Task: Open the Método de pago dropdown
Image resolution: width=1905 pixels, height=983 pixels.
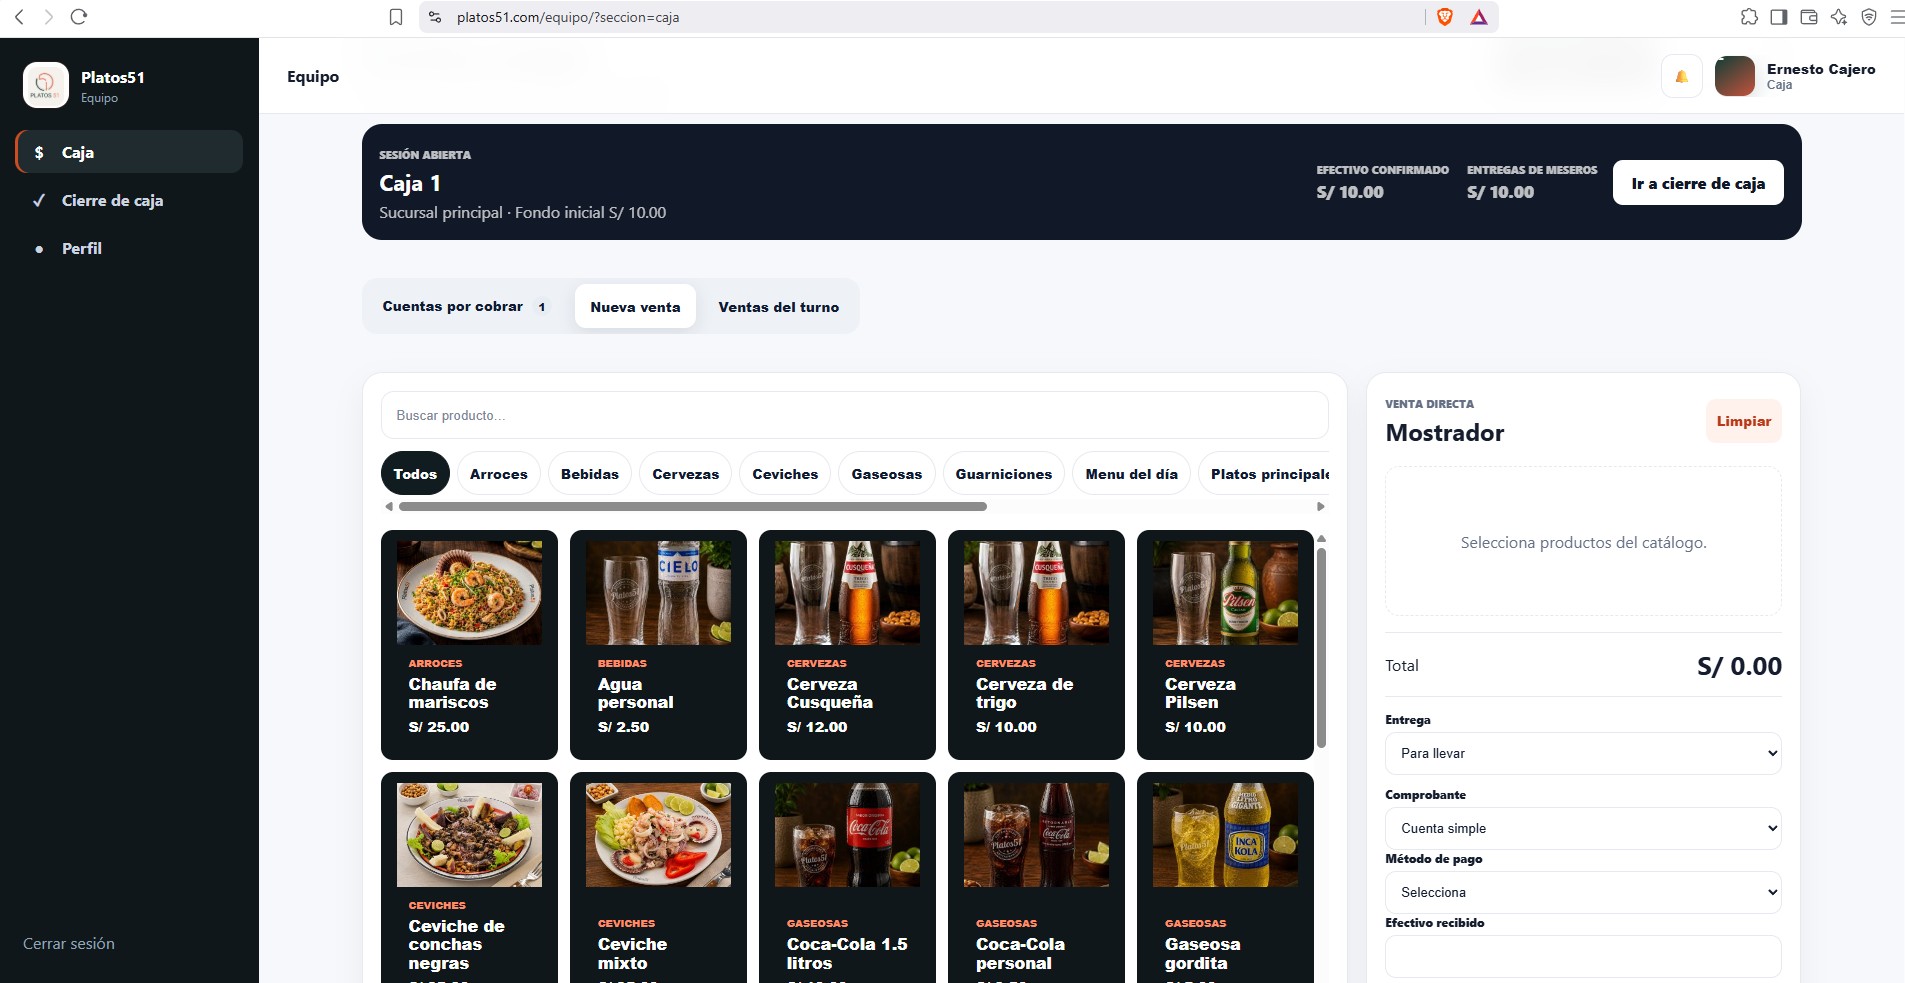Action: pos(1583,892)
